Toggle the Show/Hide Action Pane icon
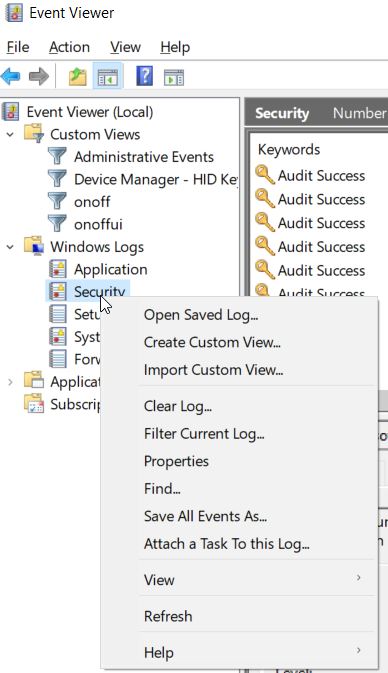This screenshot has height=673, width=388. (174, 77)
